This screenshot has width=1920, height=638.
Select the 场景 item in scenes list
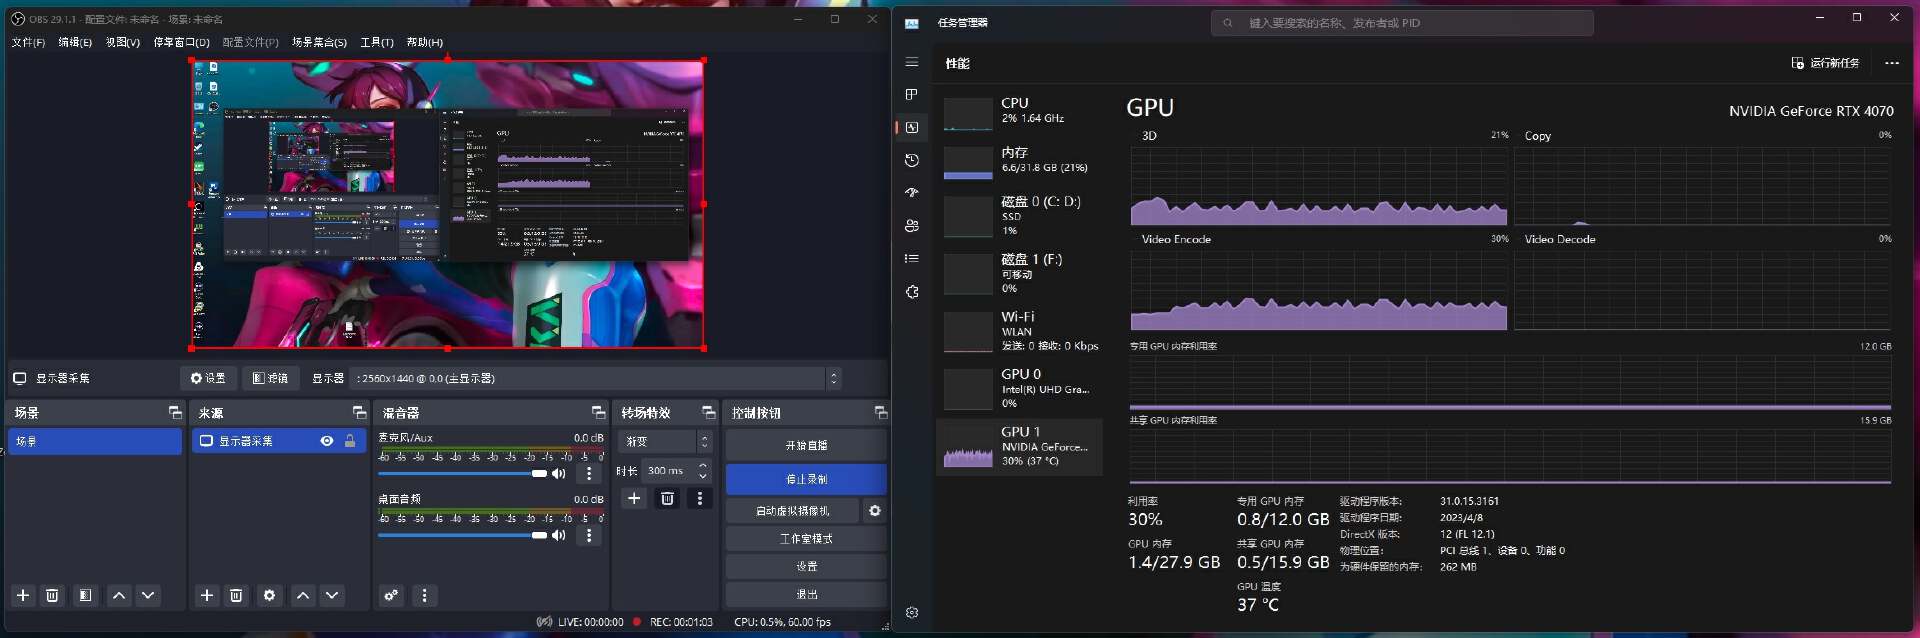pos(95,441)
